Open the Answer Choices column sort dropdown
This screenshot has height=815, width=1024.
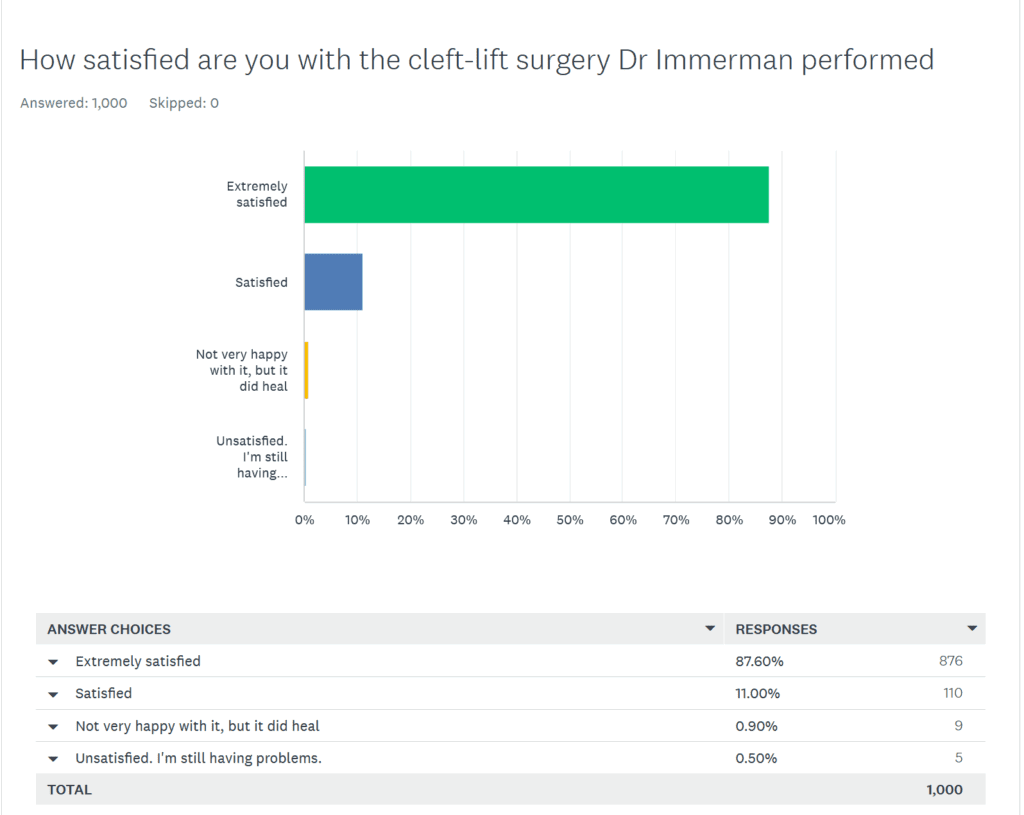(709, 628)
